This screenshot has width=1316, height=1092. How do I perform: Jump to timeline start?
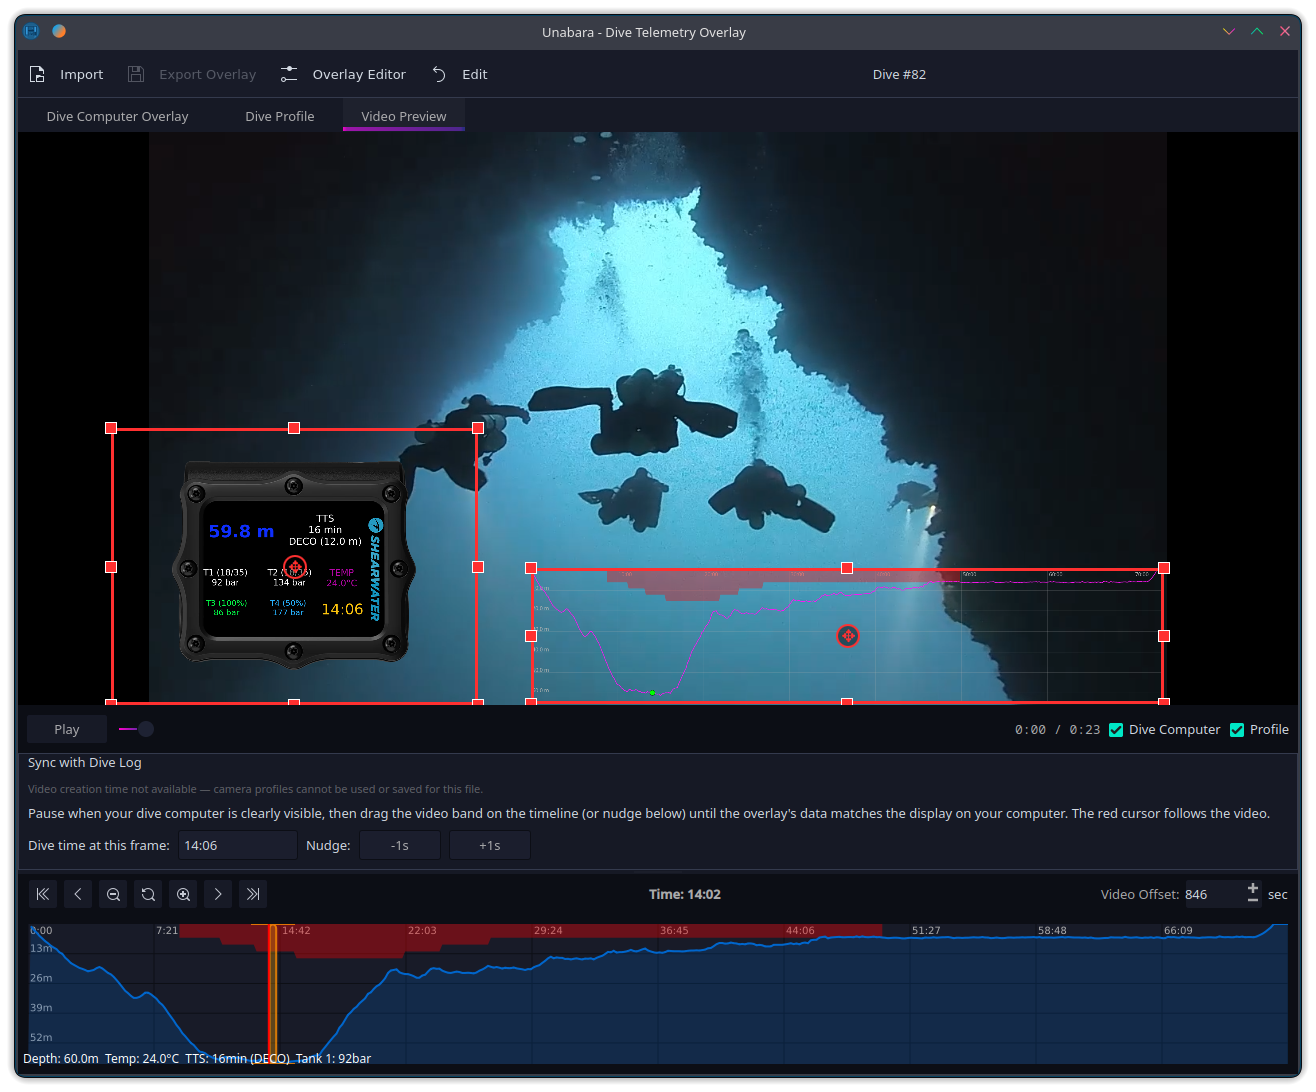click(x=42, y=894)
